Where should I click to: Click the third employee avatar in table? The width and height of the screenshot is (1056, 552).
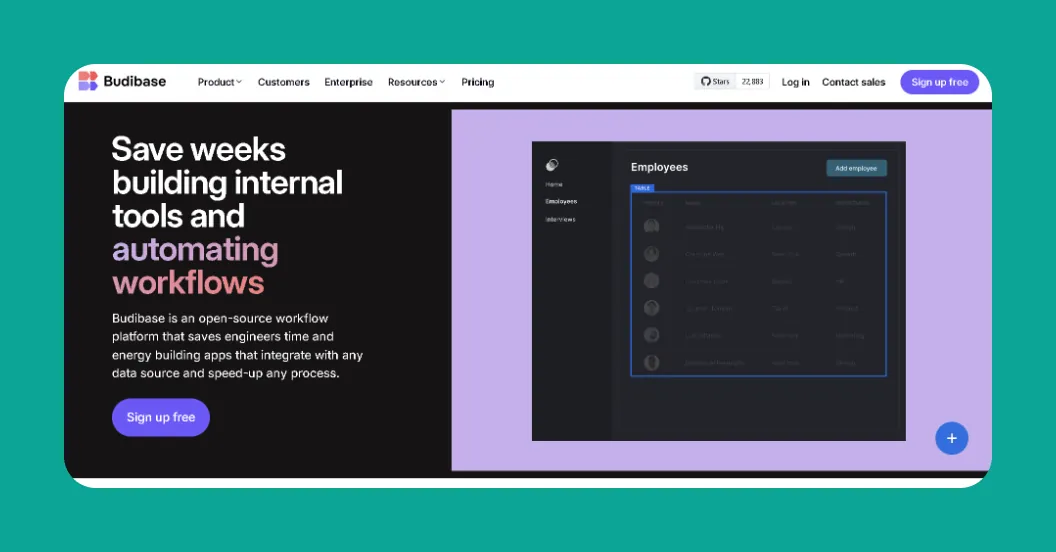point(652,281)
